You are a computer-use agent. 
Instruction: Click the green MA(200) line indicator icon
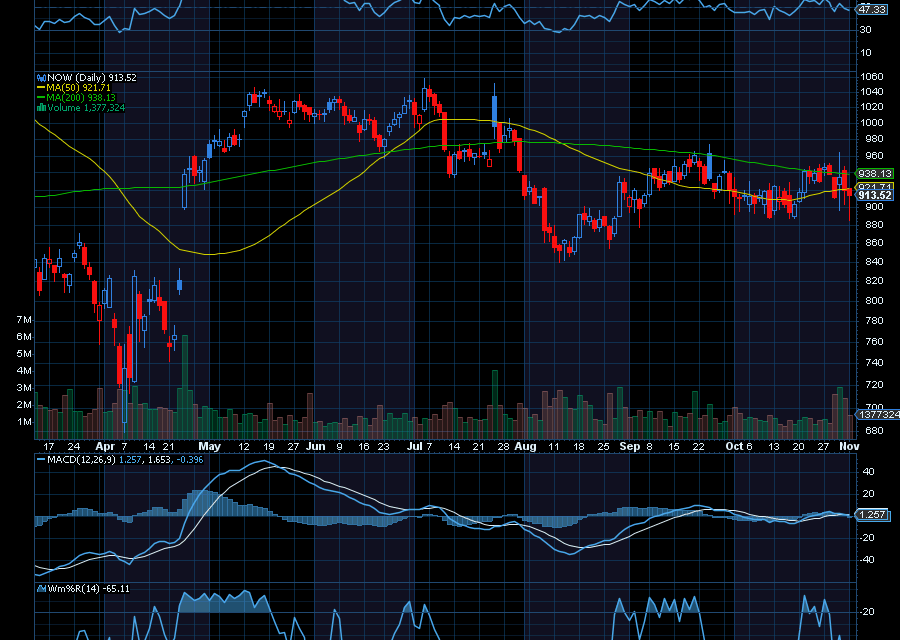pyautogui.click(x=41, y=97)
